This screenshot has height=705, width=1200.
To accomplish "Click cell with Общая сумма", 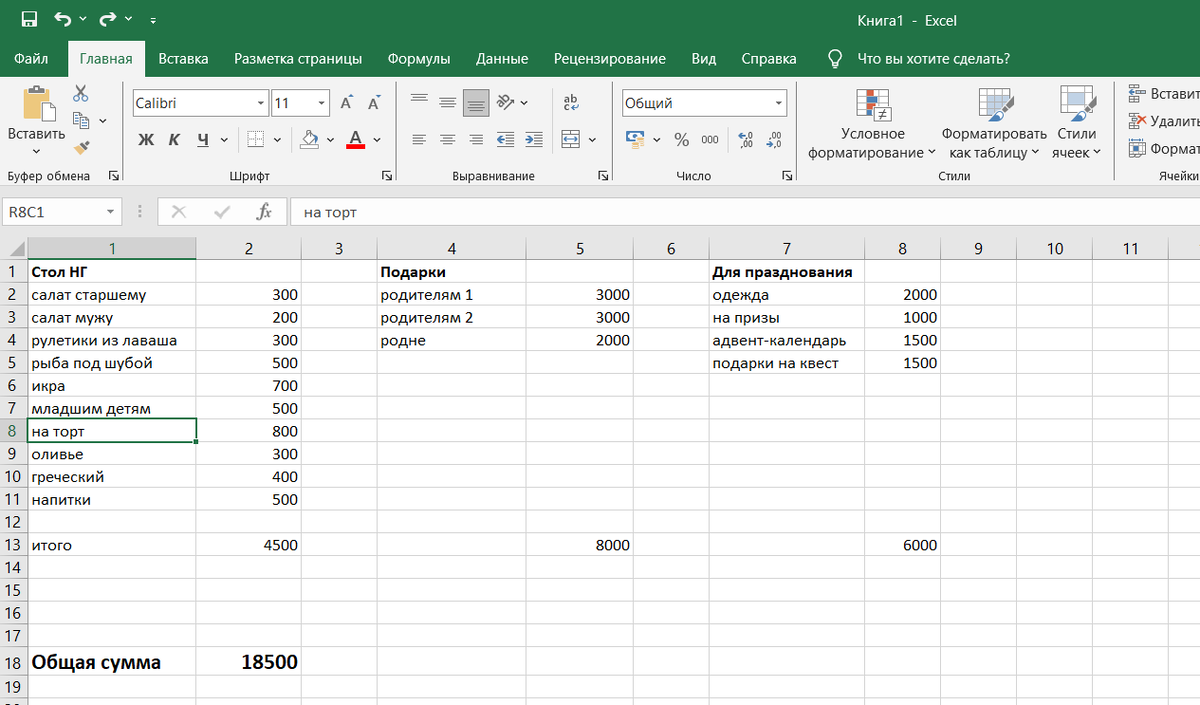I will click(112, 661).
